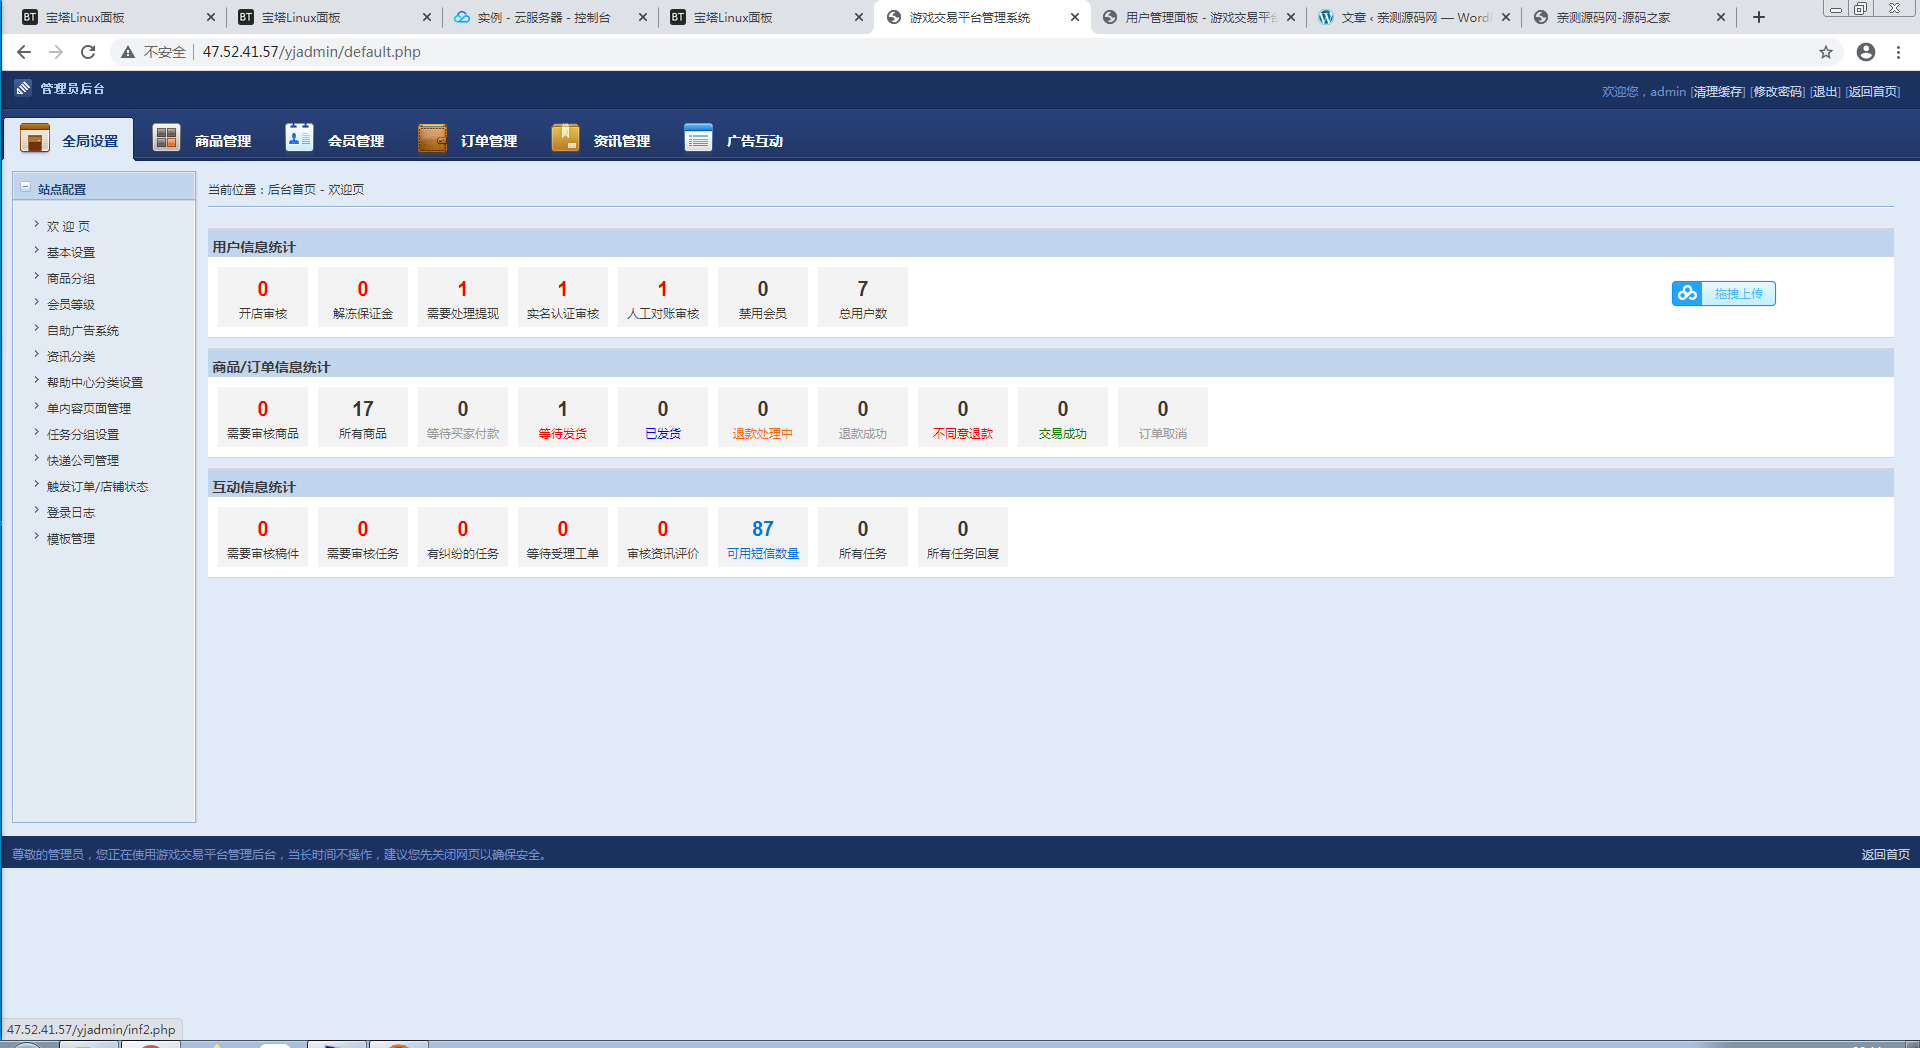Open the 会员管理 contact card icon

click(x=299, y=137)
